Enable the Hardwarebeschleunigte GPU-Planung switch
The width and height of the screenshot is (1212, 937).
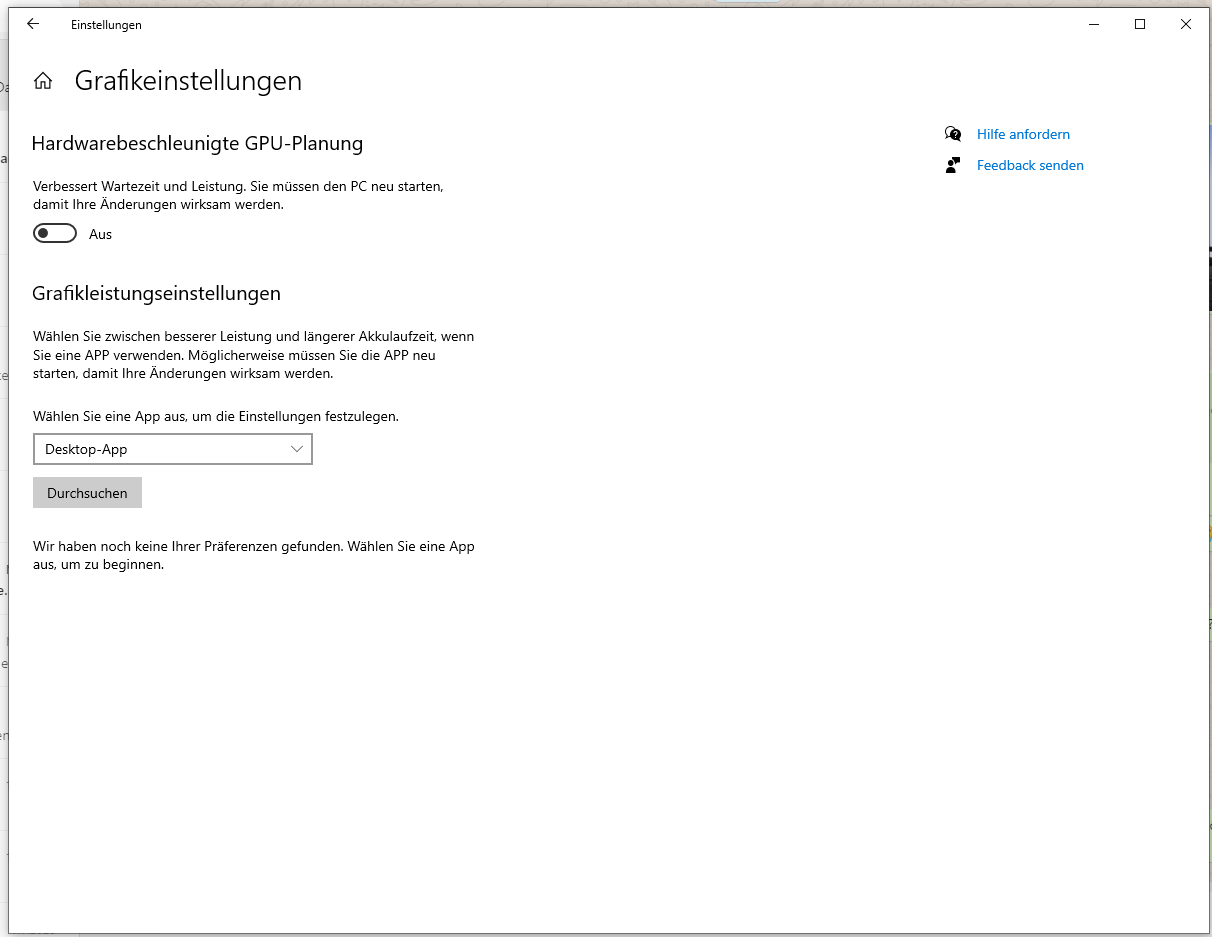point(55,234)
